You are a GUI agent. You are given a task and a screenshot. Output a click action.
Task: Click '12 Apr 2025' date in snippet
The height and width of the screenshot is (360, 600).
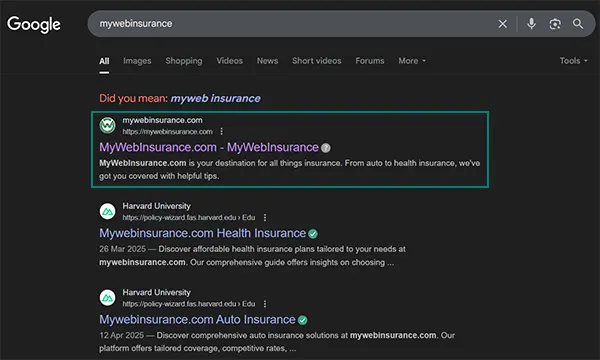[121, 336]
